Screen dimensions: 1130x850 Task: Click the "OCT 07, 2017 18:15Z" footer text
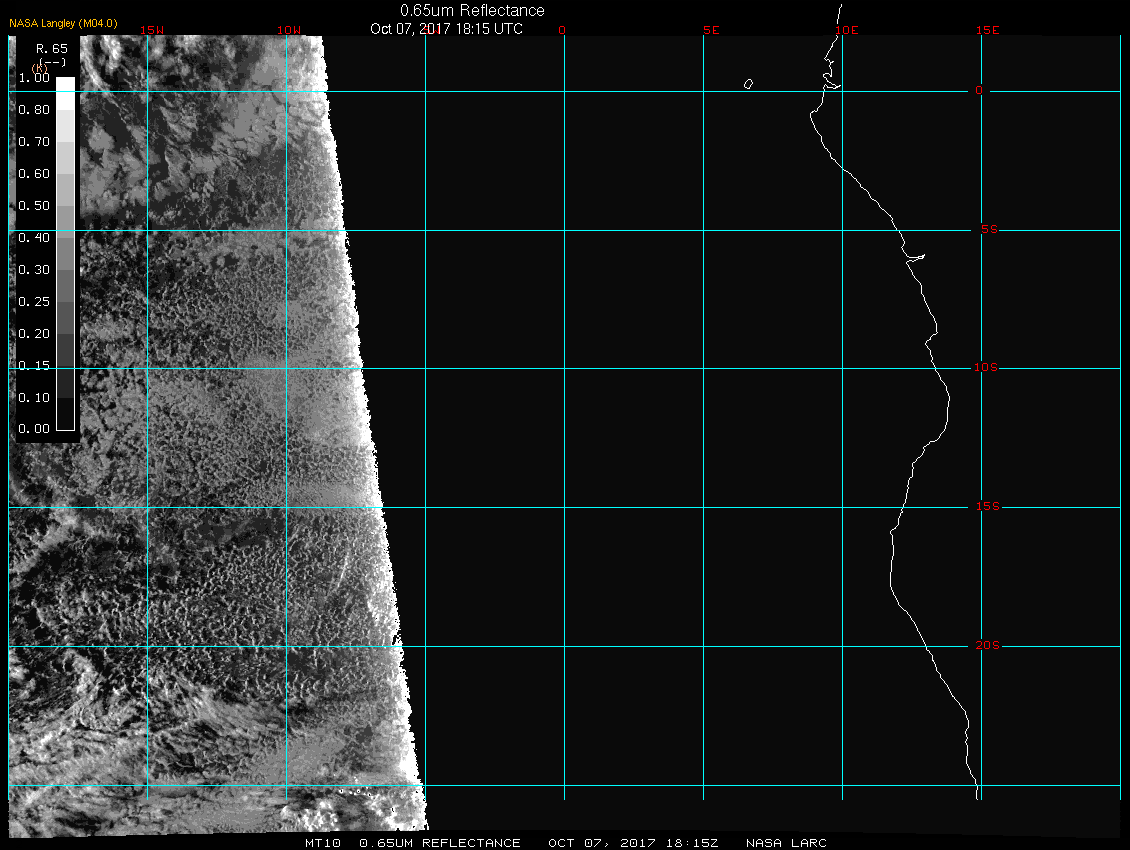pyautogui.click(x=633, y=843)
